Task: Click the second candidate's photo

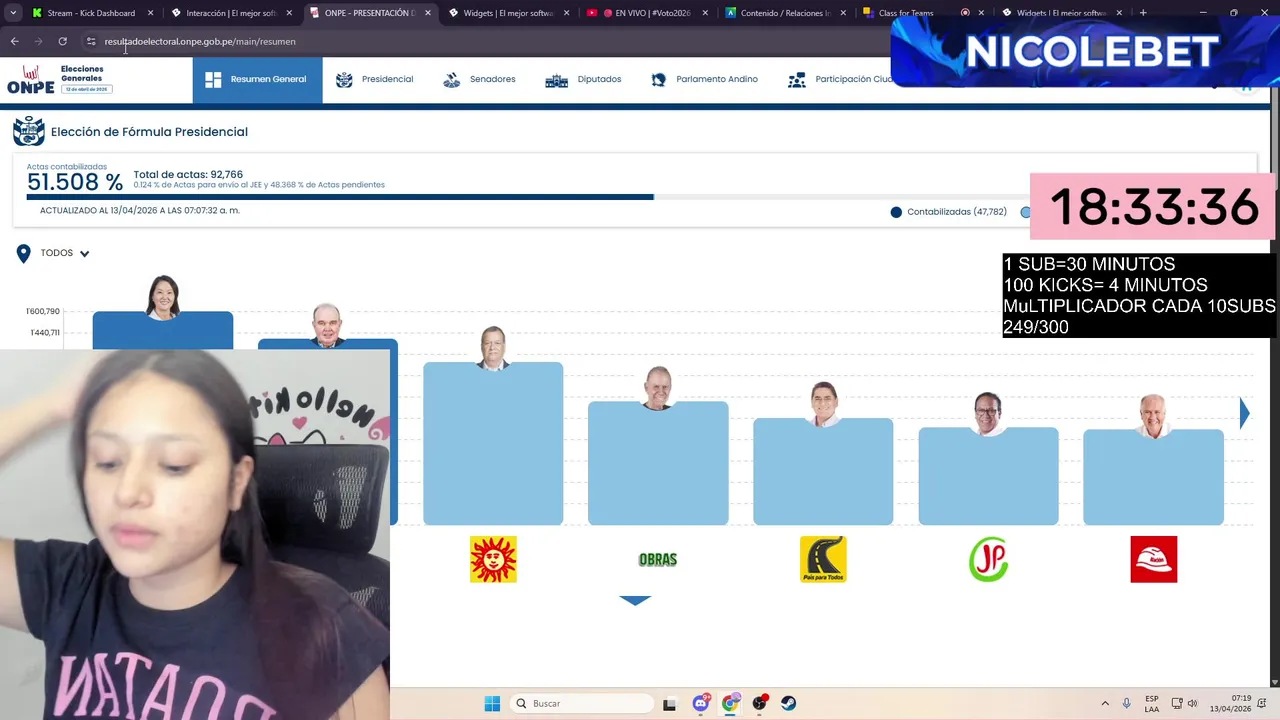Action: [327, 325]
